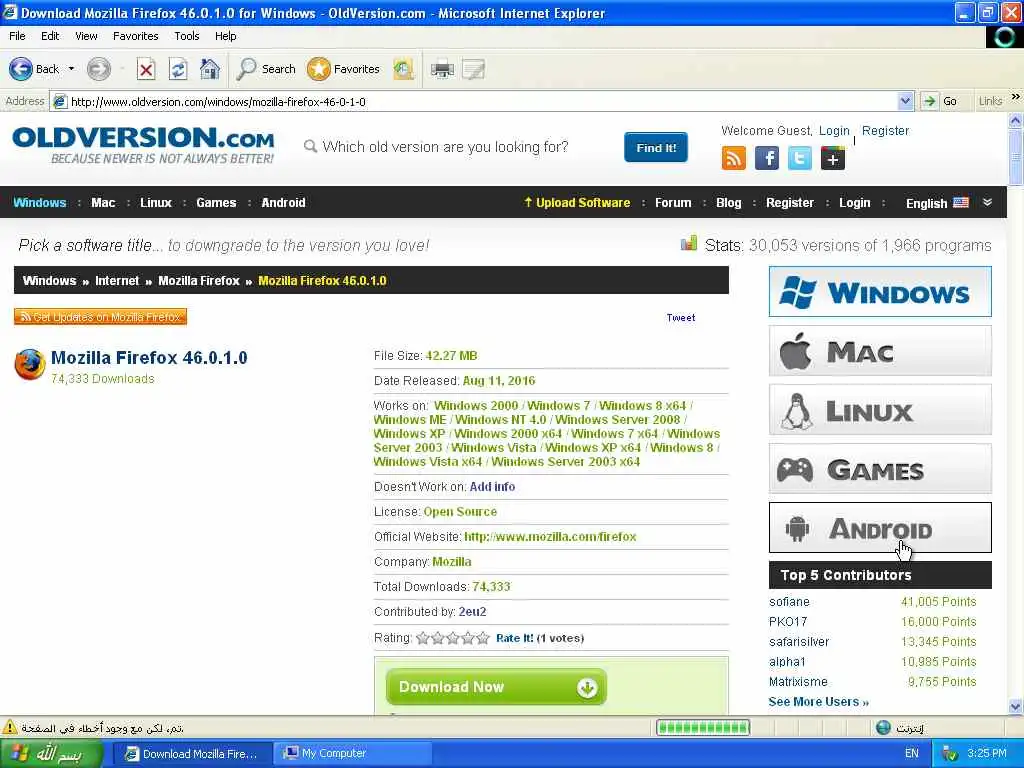Click the Print printer icon
1024x768 pixels.
tap(442, 69)
